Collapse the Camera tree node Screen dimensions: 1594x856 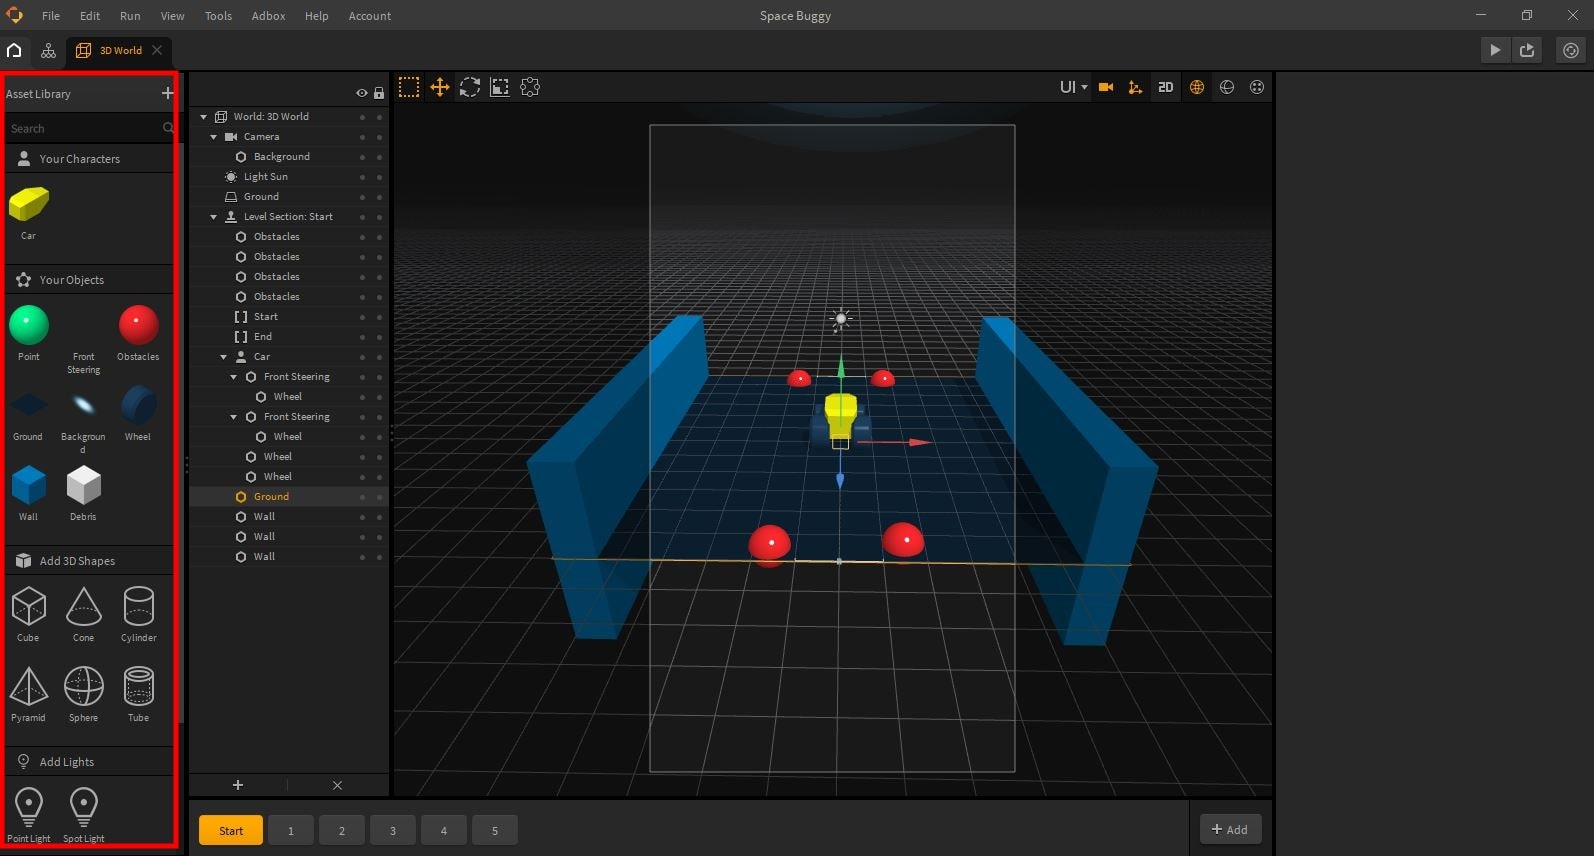point(214,137)
